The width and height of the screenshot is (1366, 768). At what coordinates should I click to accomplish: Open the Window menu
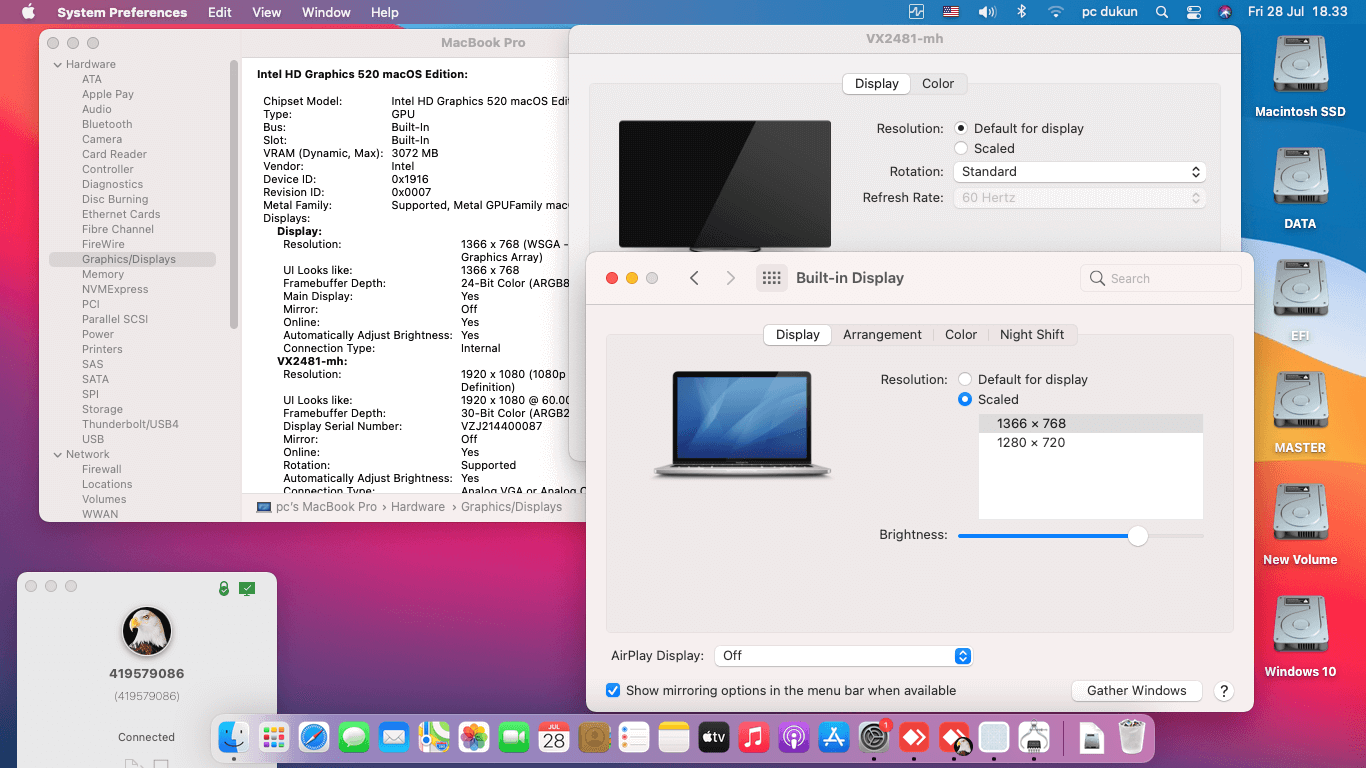click(x=326, y=12)
